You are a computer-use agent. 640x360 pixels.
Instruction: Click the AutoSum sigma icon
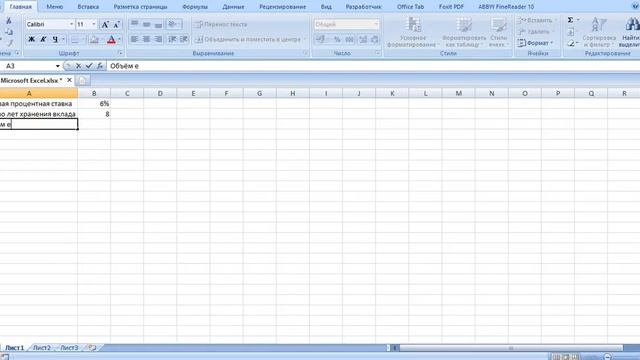pos(571,20)
